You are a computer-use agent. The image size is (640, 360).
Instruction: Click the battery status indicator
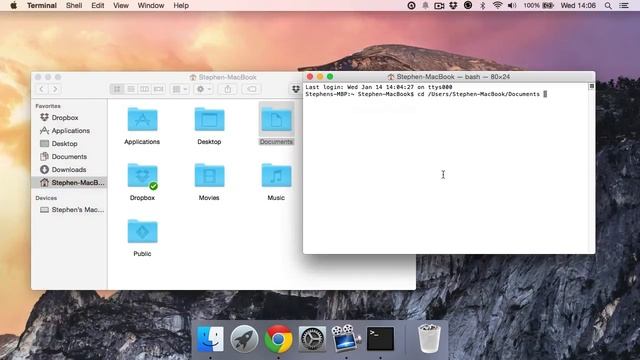point(538,5)
